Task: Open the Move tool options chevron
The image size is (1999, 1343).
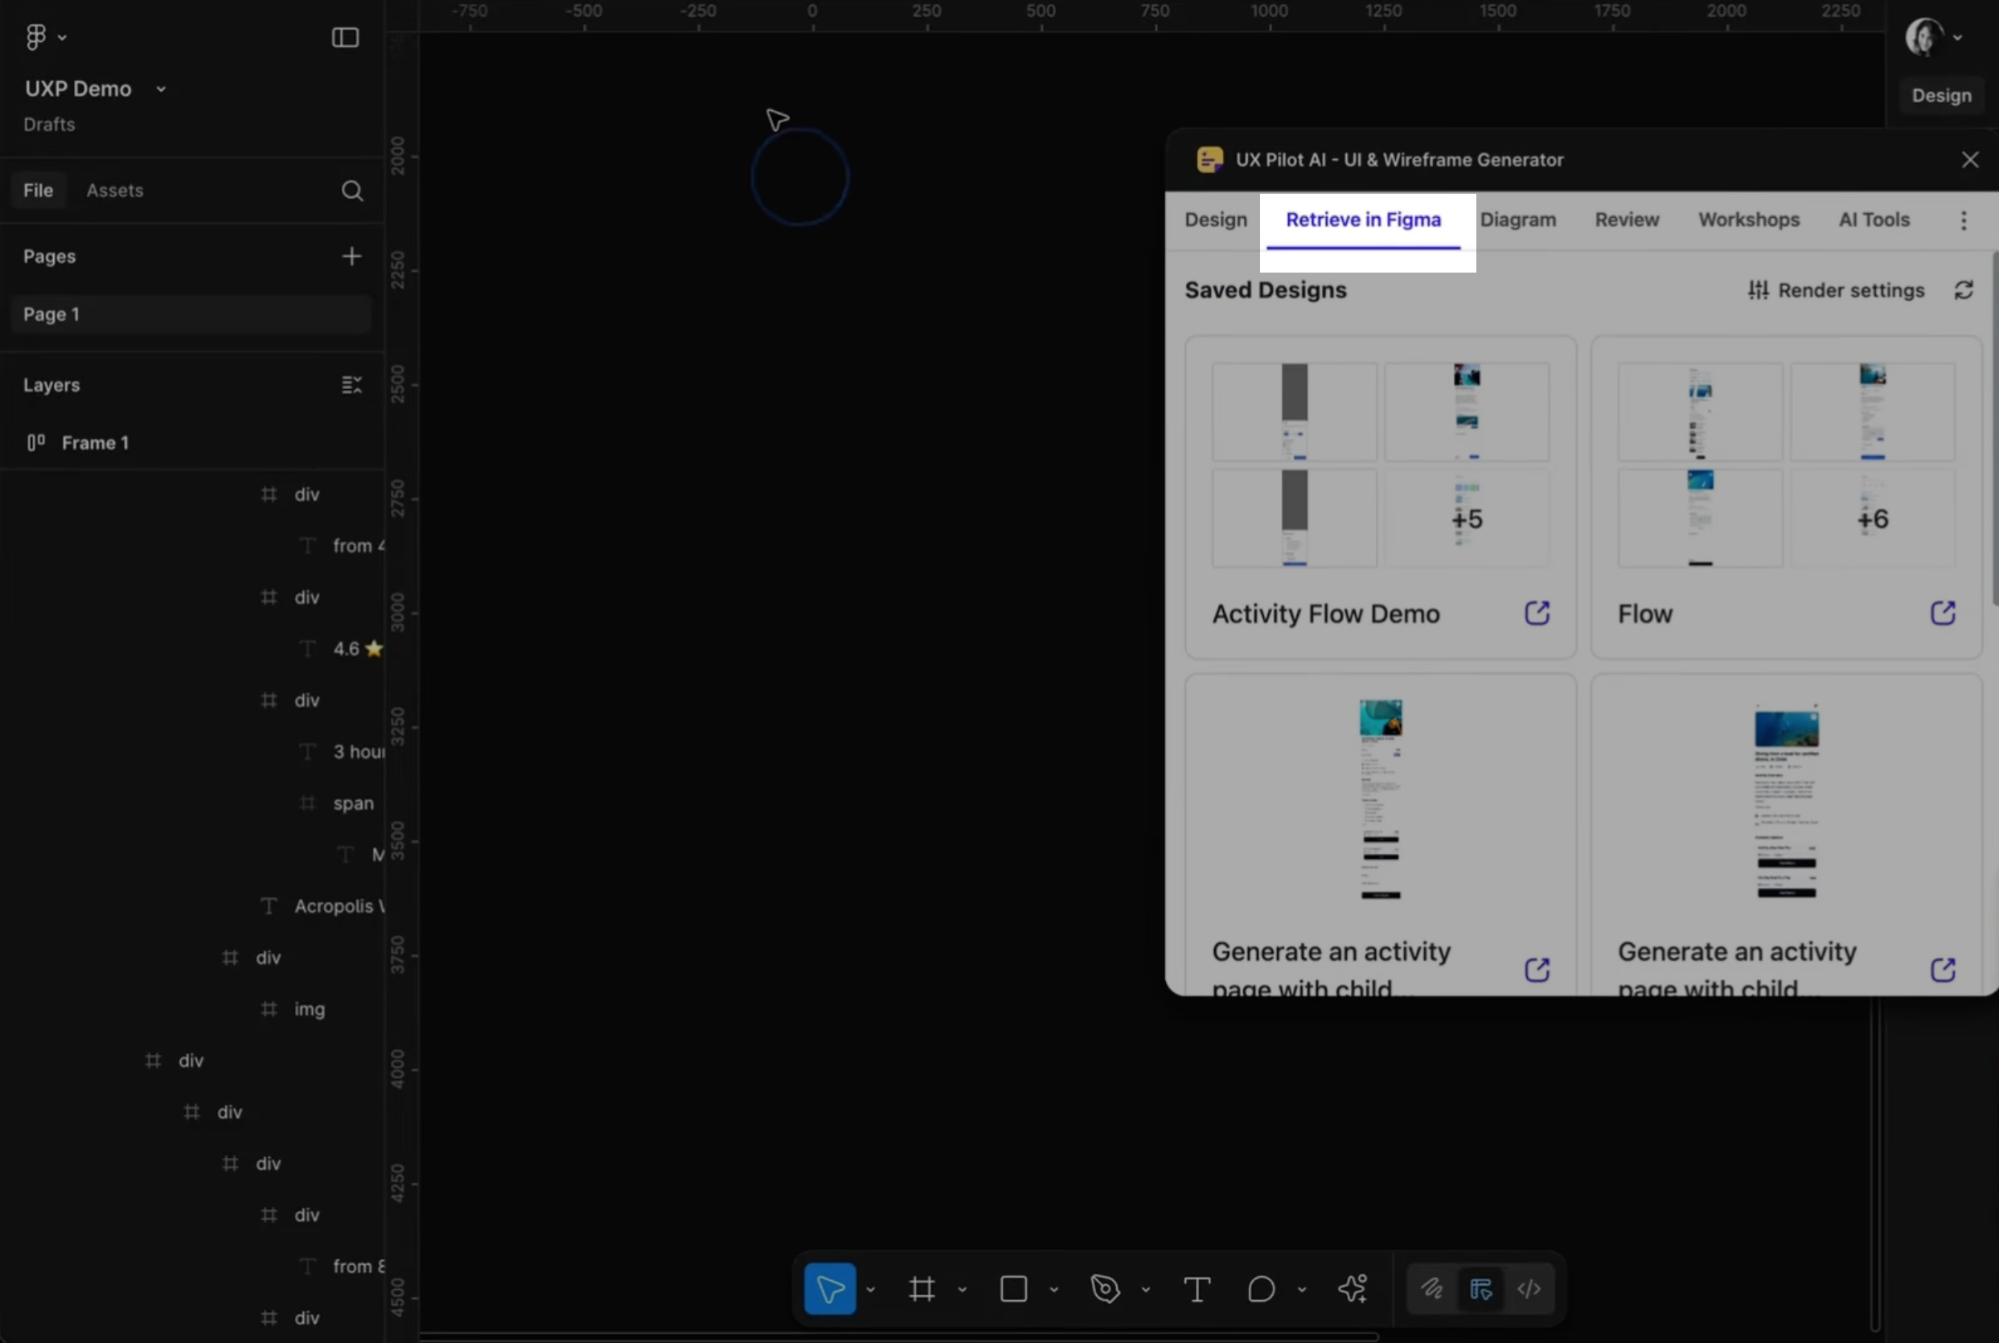Action: (871, 1290)
